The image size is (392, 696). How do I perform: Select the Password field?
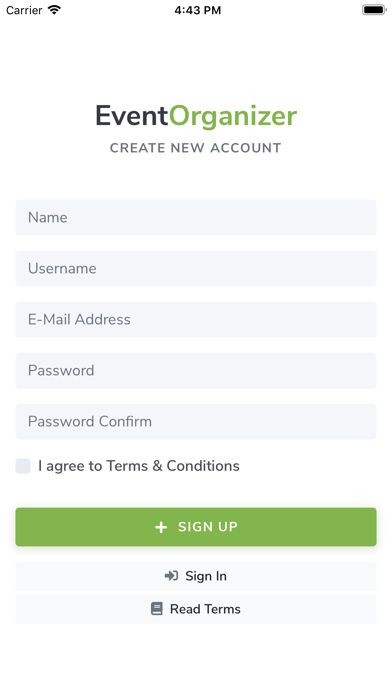(x=196, y=371)
